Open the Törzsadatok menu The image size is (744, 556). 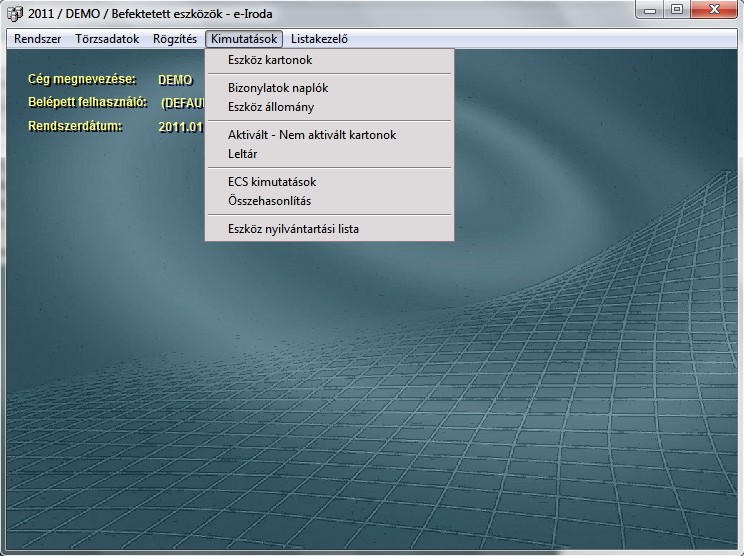pyautogui.click(x=107, y=39)
